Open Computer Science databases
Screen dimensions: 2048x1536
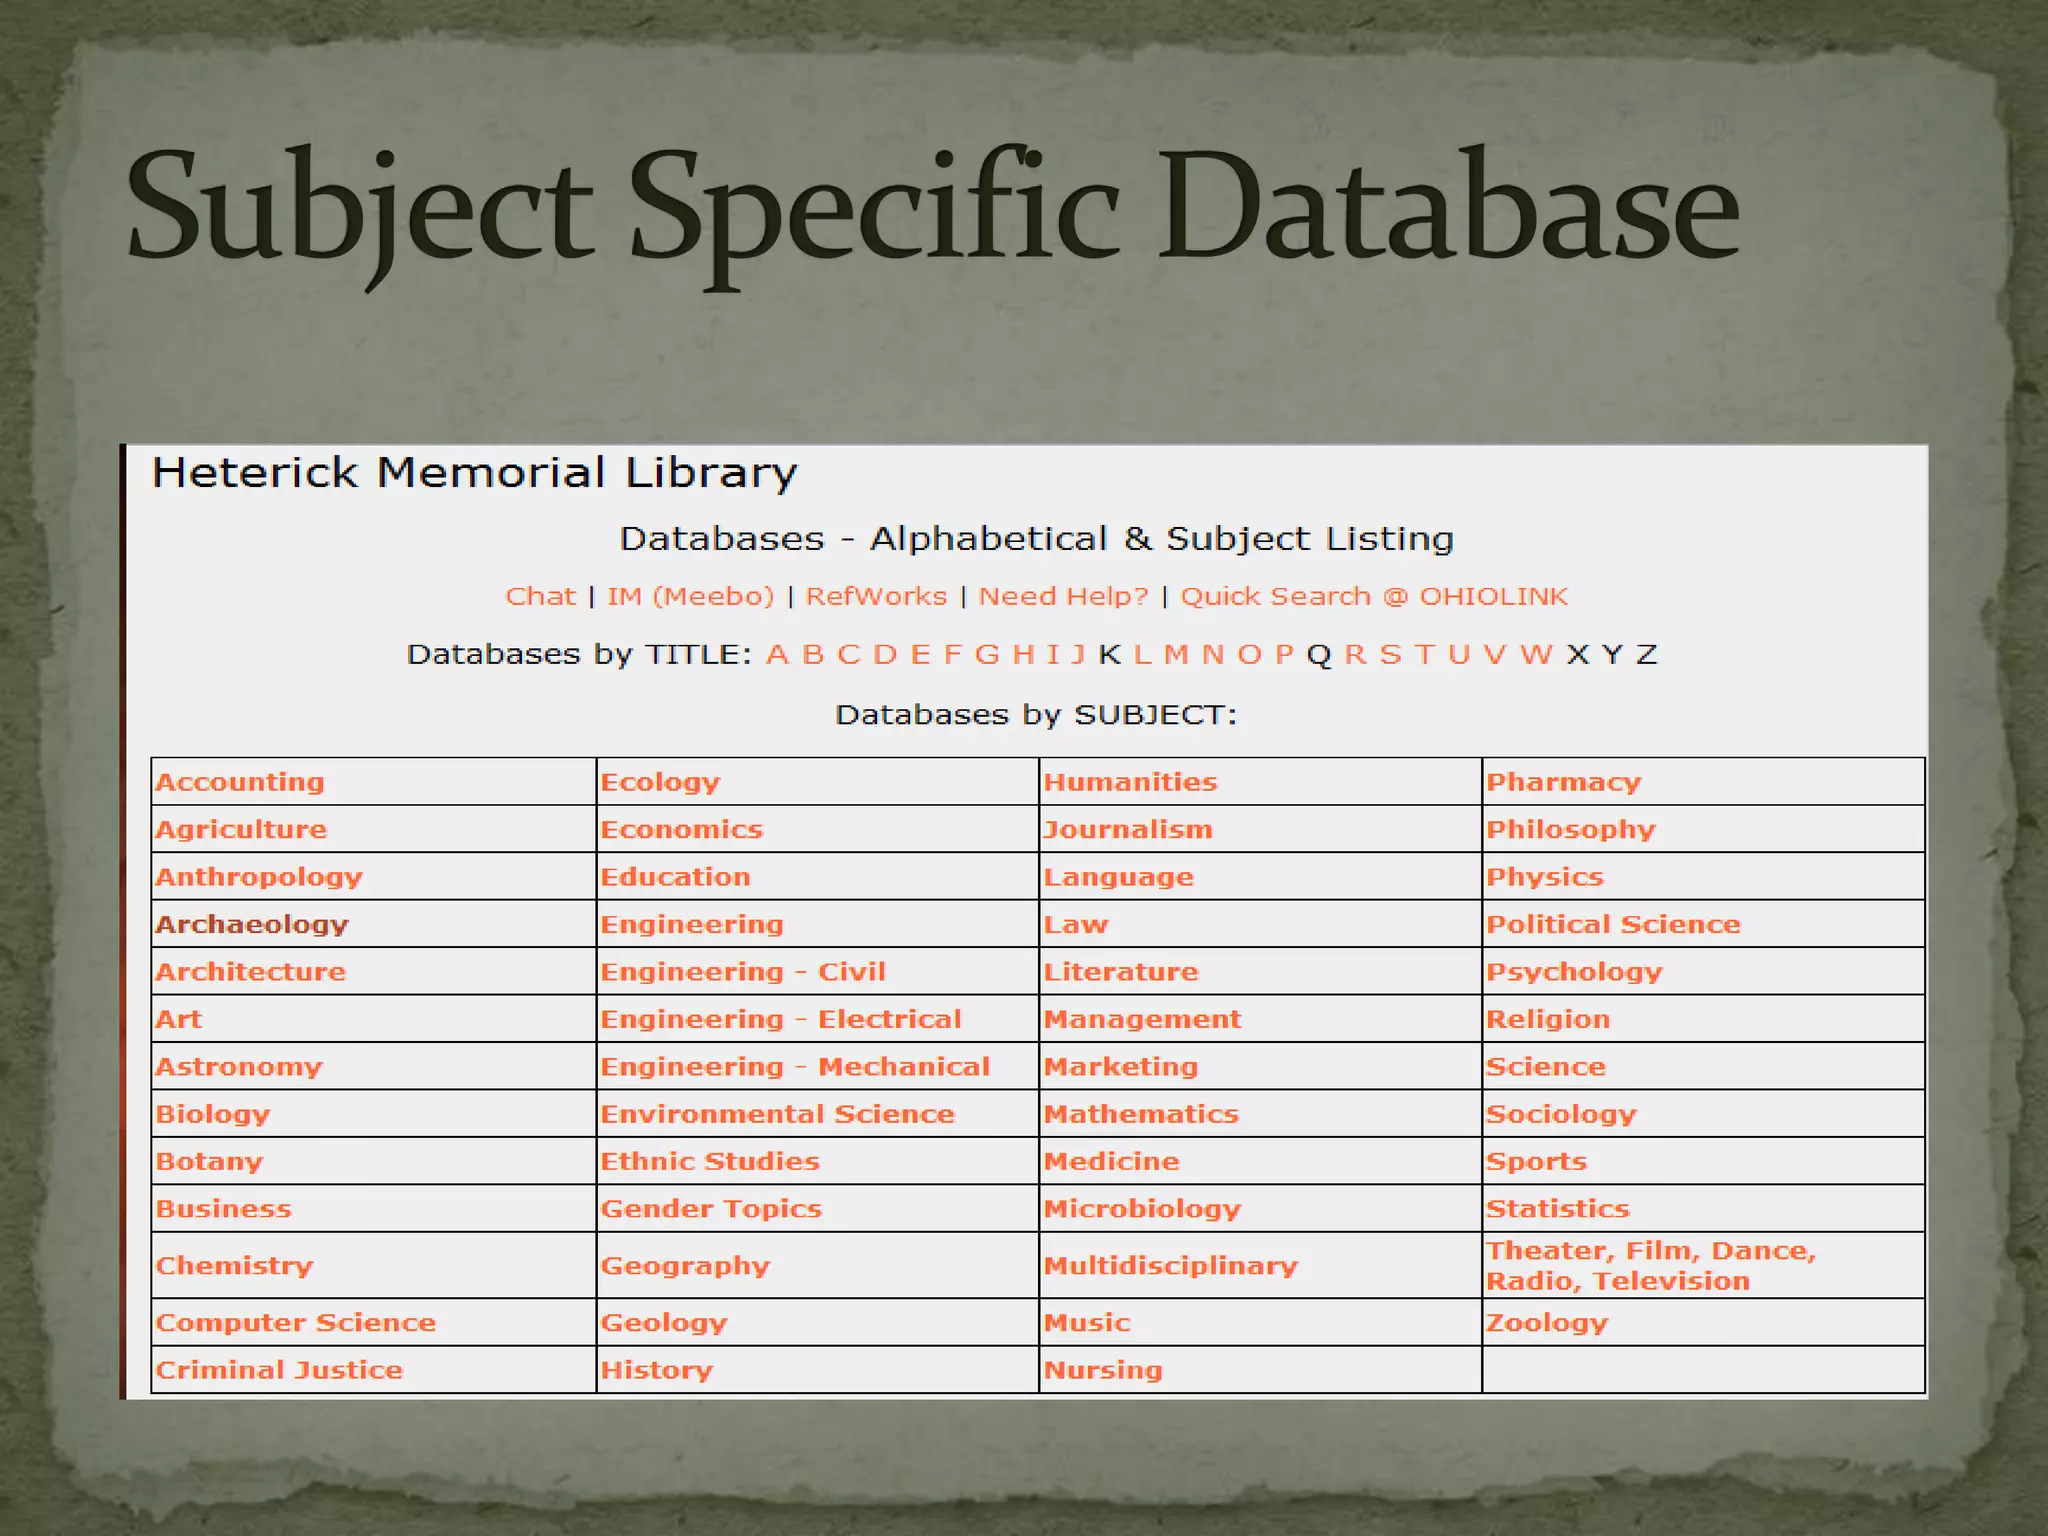(x=296, y=1323)
